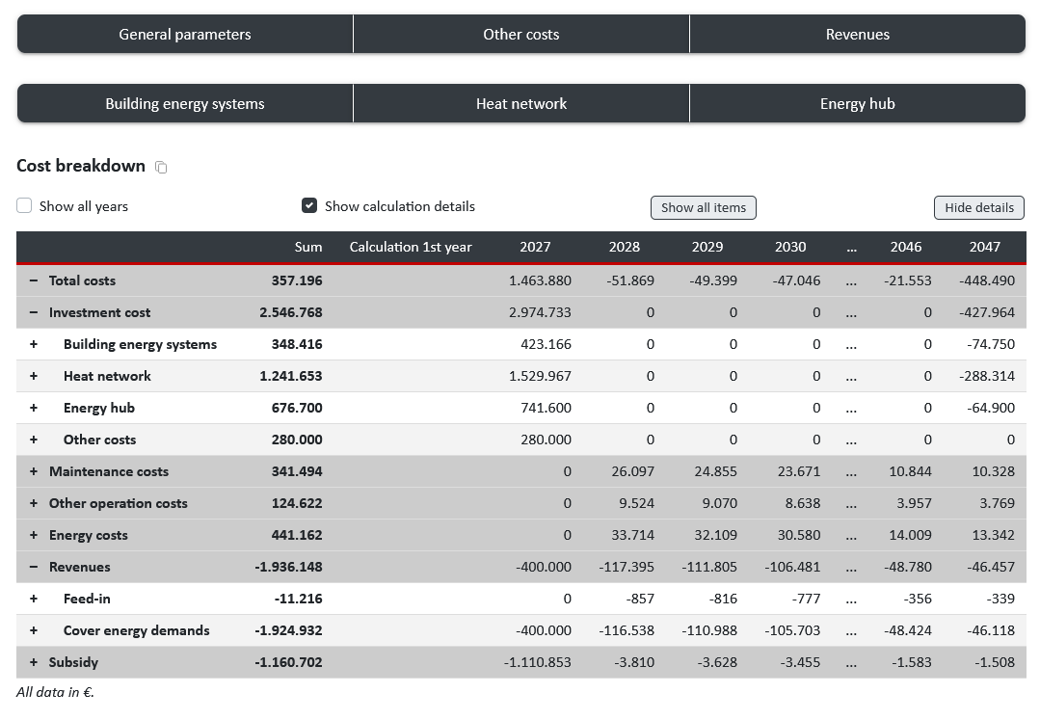Expand the Maintenance costs row

pyautogui.click(x=33, y=471)
